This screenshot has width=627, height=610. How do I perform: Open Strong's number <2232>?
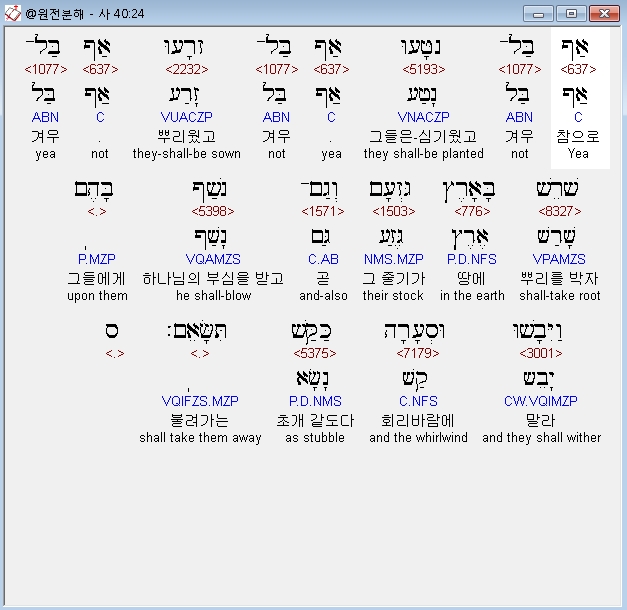[187, 69]
